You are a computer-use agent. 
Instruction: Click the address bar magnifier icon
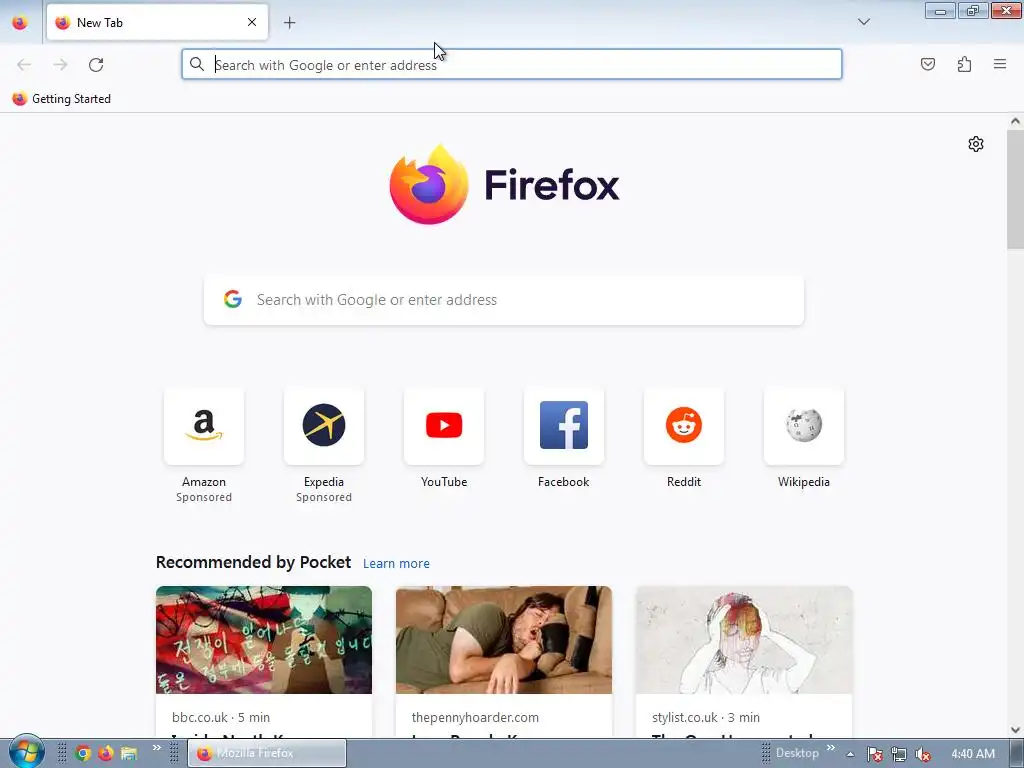pos(197,64)
